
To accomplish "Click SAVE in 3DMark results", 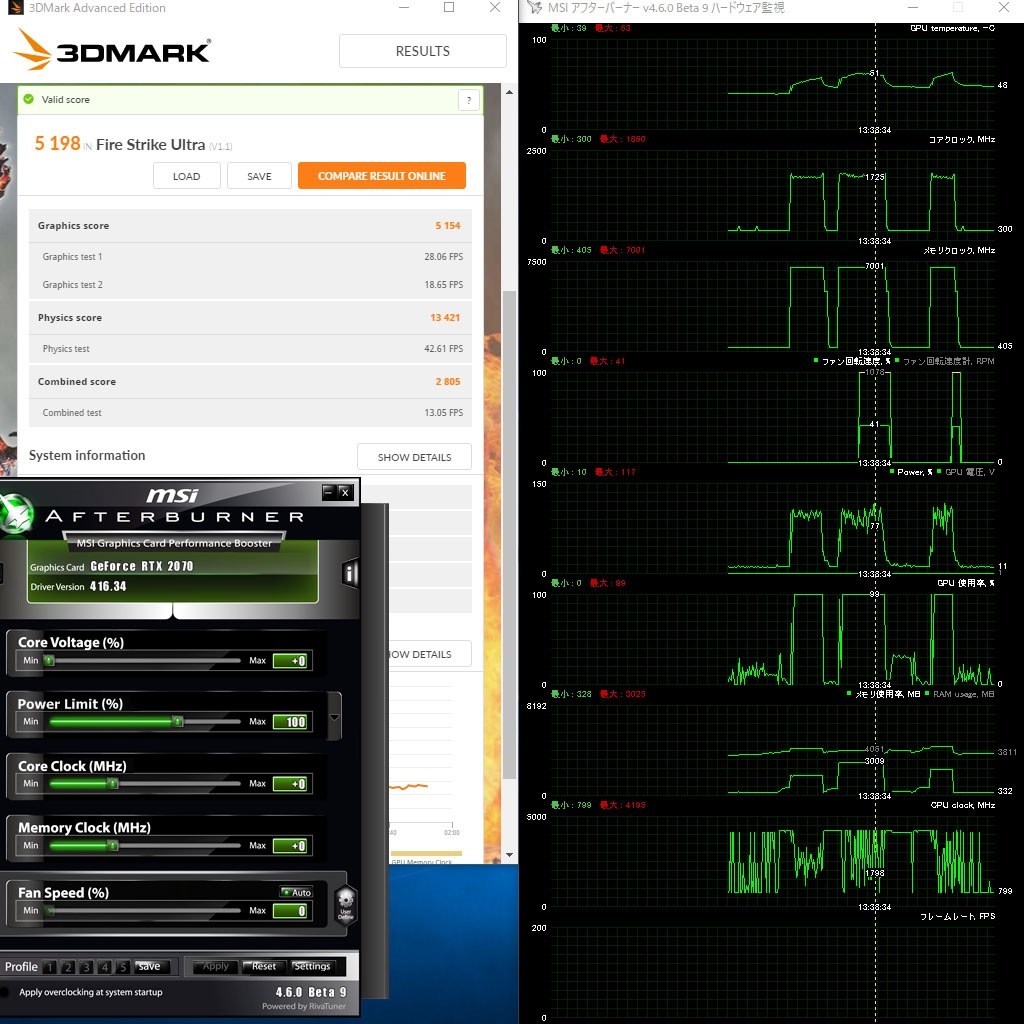I will pyautogui.click(x=259, y=176).
